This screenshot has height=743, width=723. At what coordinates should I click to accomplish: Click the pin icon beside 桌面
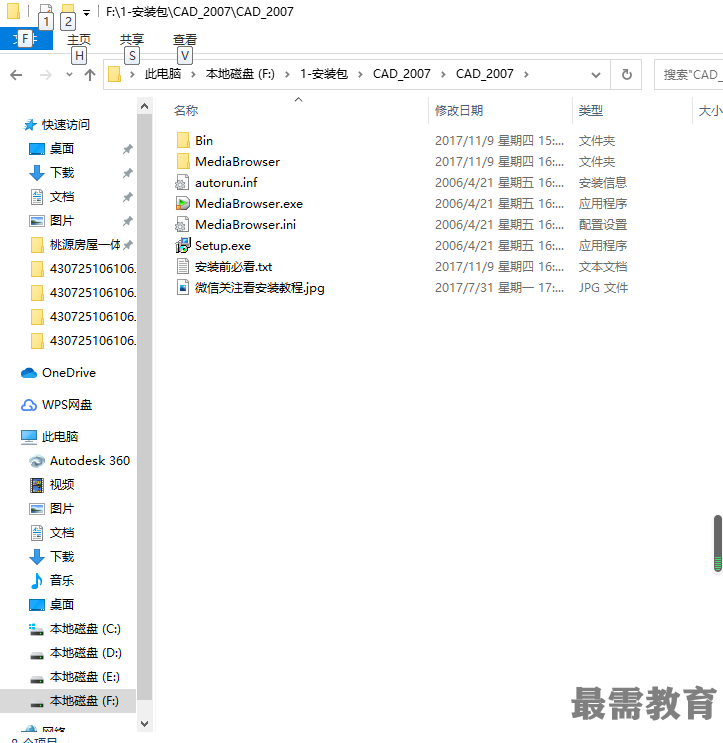[x=127, y=149]
